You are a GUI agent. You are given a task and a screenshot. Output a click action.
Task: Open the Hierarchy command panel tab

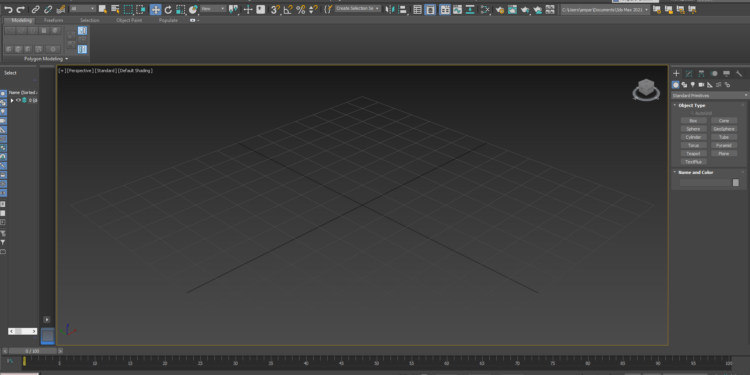[x=701, y=73]
